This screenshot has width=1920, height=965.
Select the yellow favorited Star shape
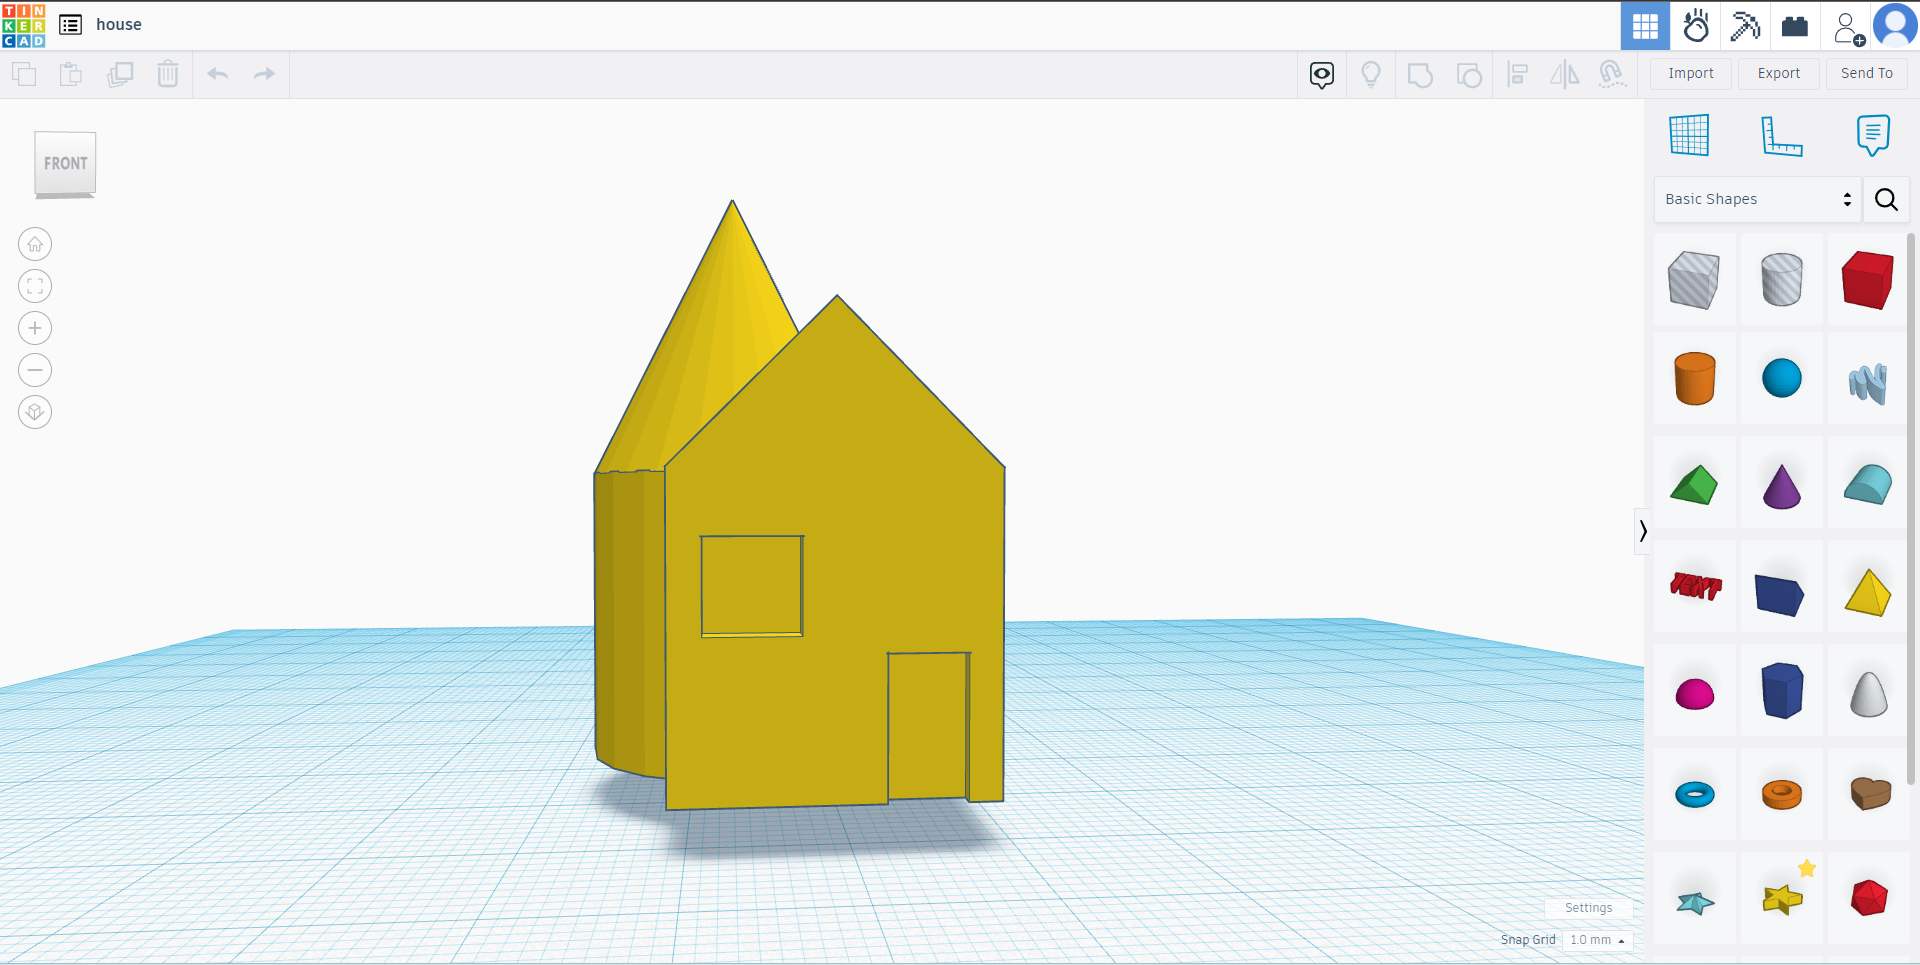(1781, 899)
